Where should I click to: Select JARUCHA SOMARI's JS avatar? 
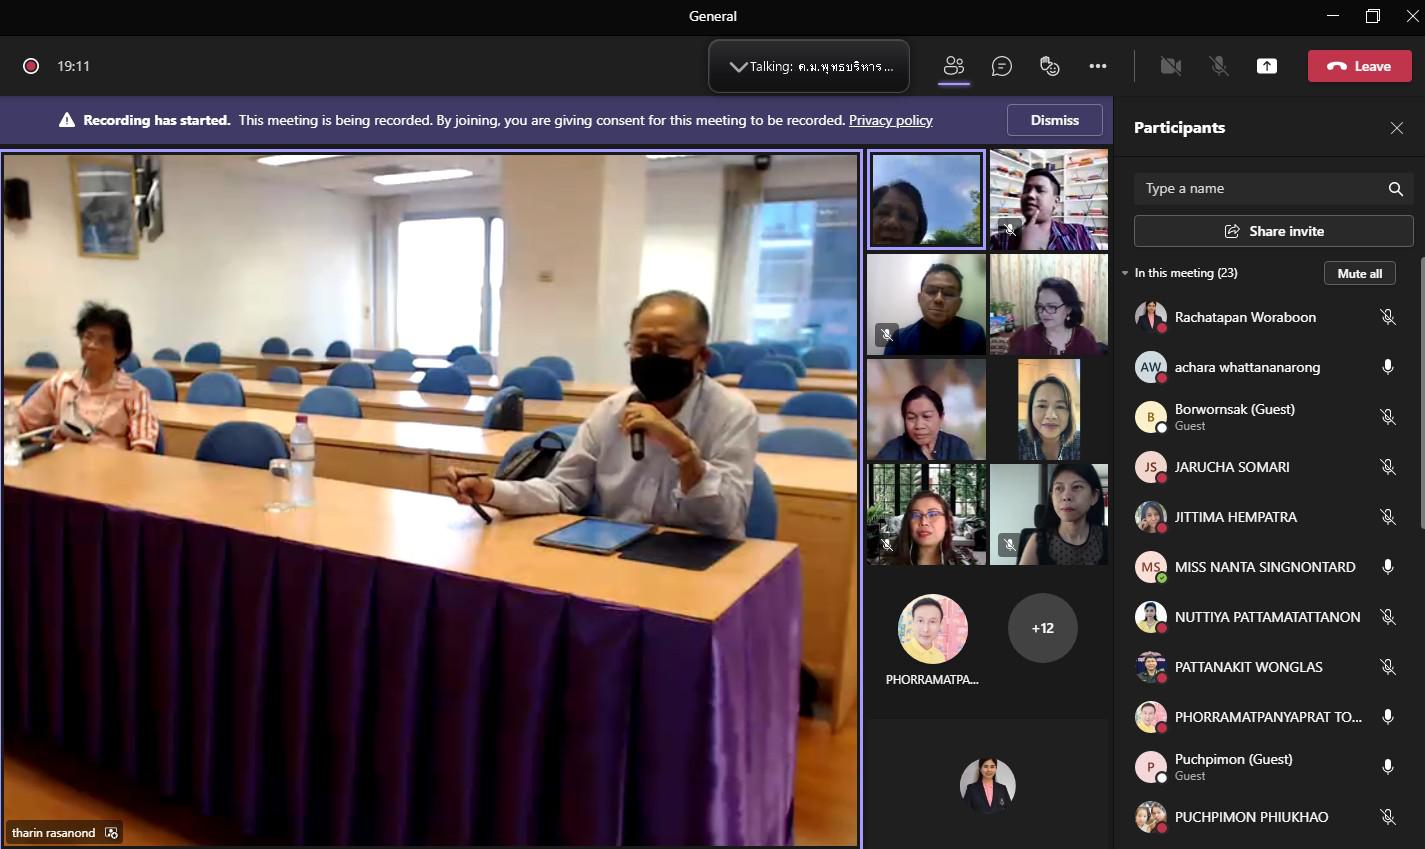pos(1151,467)
